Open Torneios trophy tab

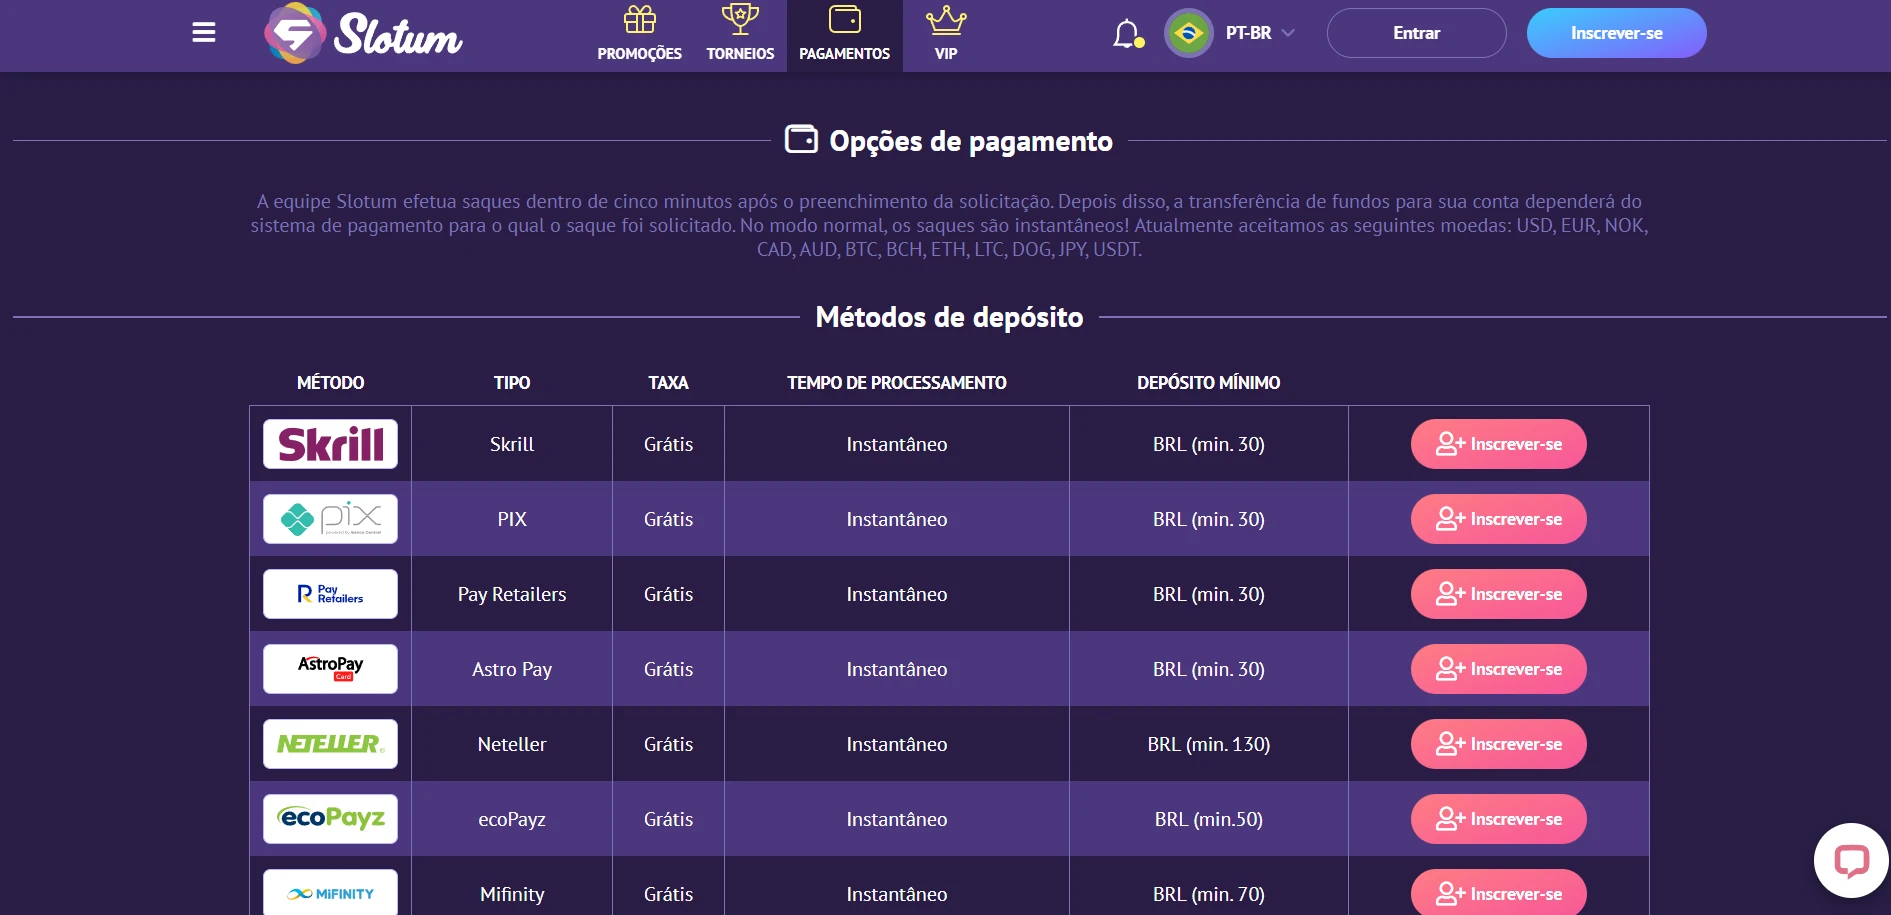tap(740, 35)
